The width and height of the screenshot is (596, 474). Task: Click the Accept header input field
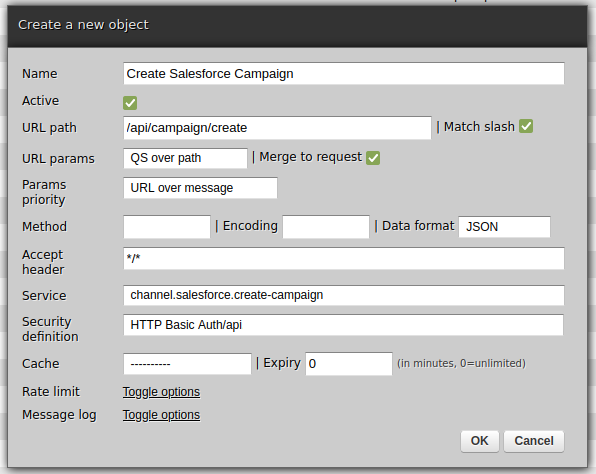click(x=344, y=258)
